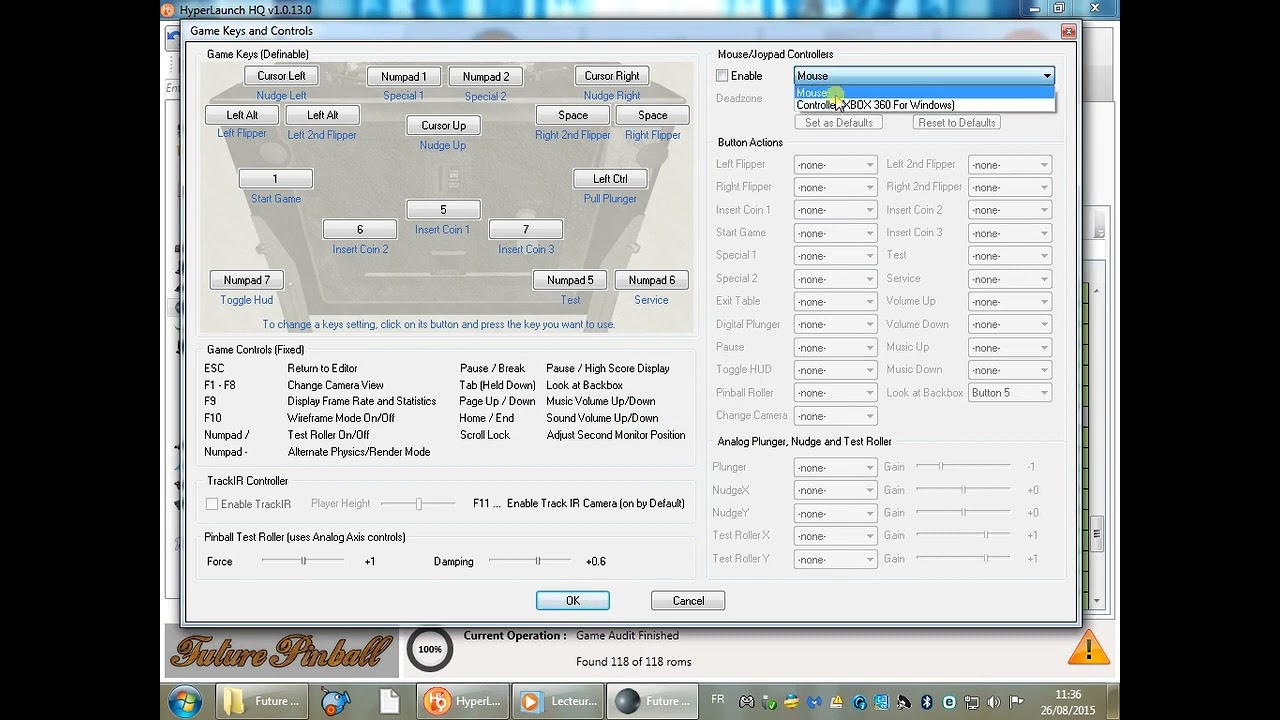Open the Left Flipper button action dropdown
Viewport: 1280px width, 720px height.
point(835,165)
